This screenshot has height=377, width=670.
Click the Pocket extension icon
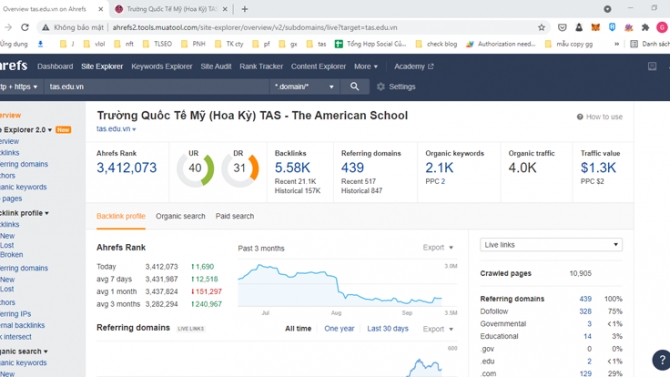click(562, 27)
